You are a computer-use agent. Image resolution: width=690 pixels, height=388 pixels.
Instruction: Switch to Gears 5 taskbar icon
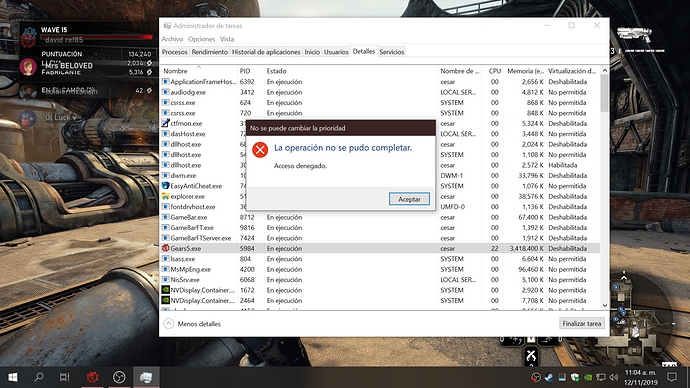(92, 377)
